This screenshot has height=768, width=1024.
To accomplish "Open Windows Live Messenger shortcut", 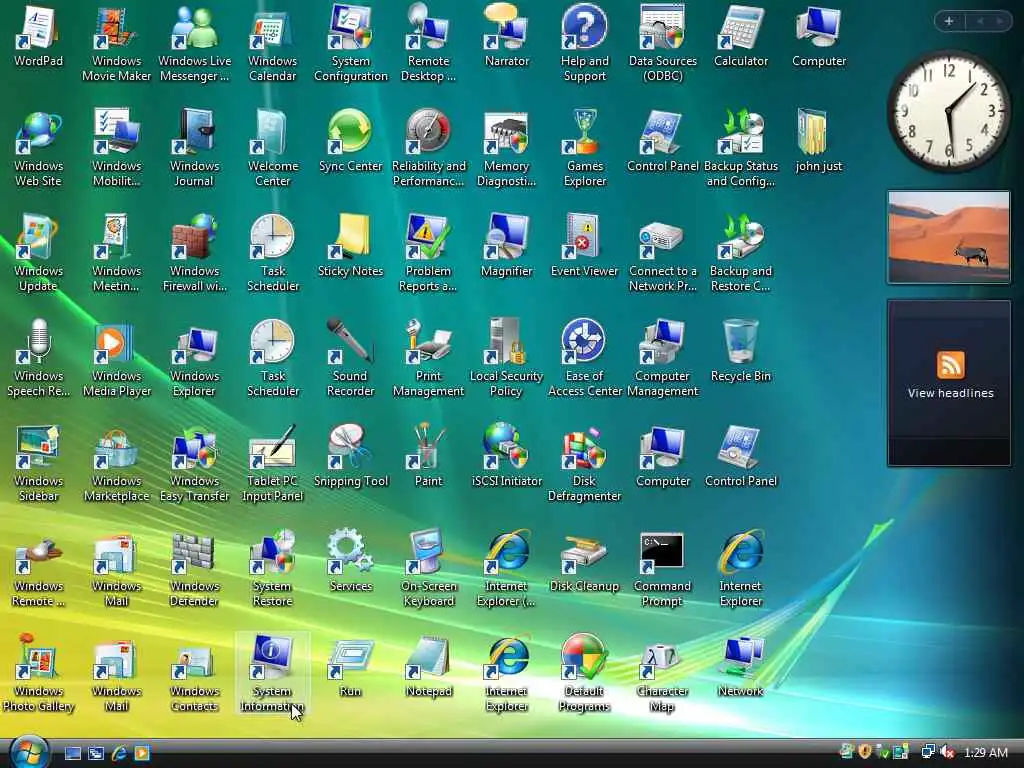I will 195,43.
